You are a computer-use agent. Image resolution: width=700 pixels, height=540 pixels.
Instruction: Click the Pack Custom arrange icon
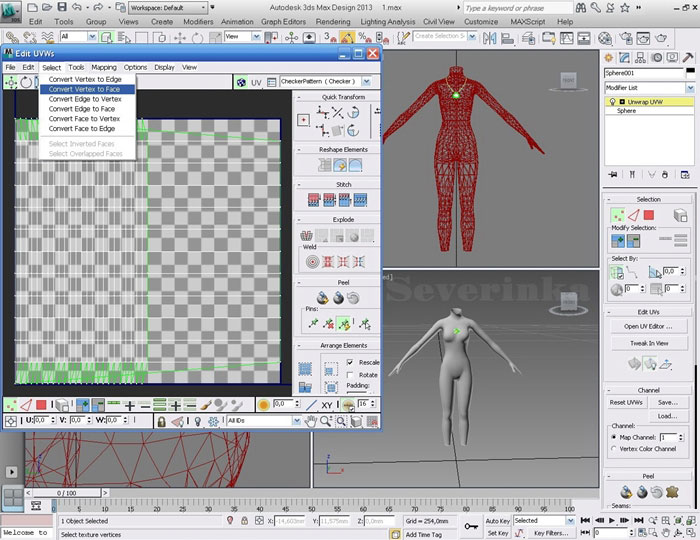coord(305,369)
